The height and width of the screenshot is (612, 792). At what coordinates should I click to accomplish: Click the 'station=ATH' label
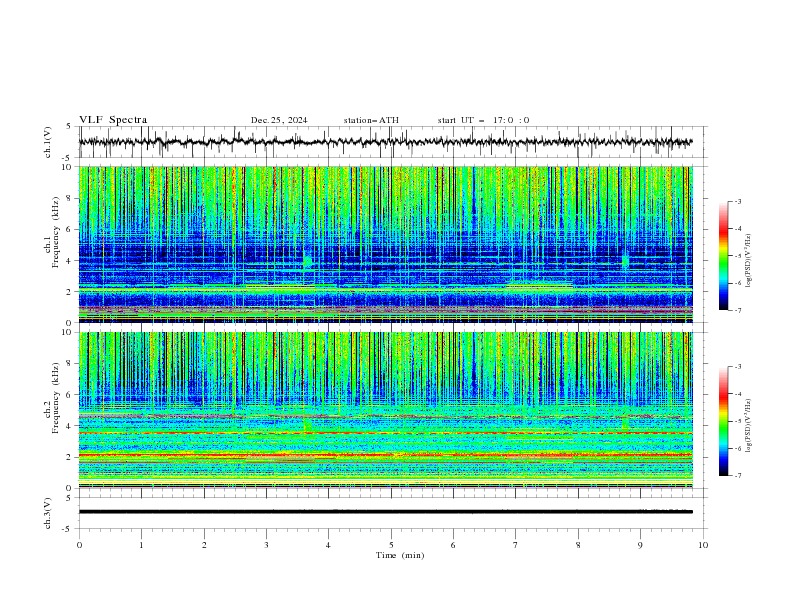pos(371,120)
